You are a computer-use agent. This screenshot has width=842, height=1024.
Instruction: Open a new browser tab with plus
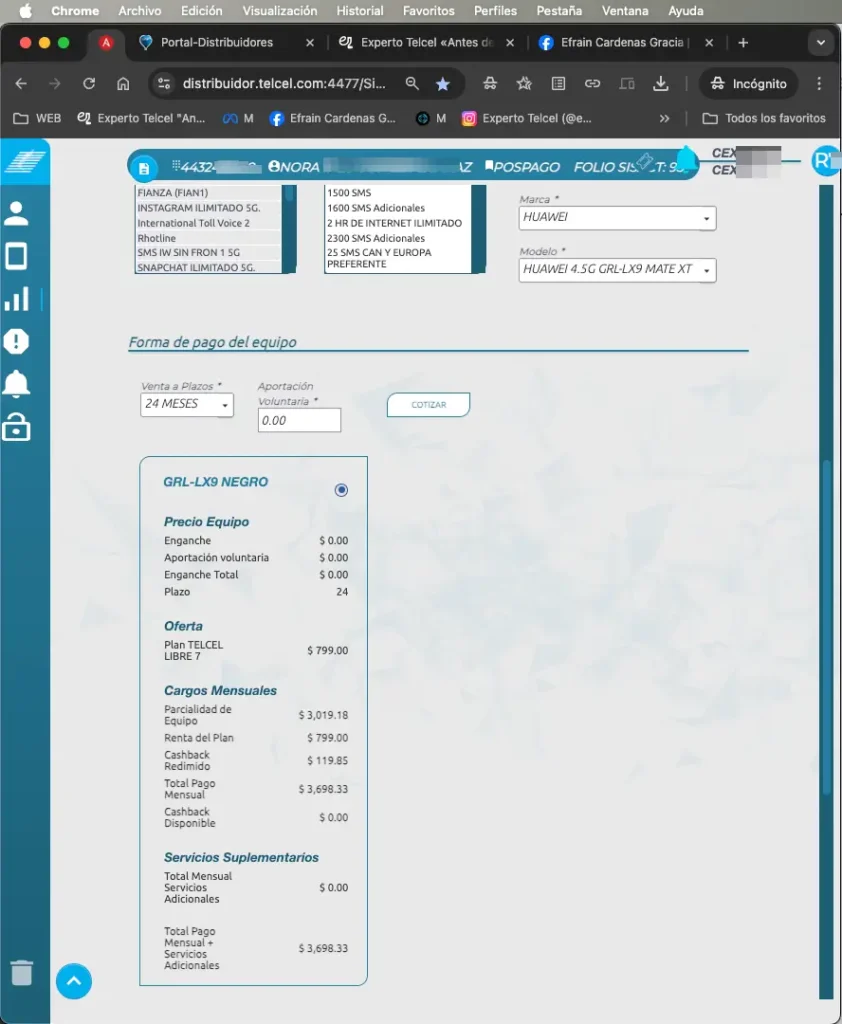(743, 42)
